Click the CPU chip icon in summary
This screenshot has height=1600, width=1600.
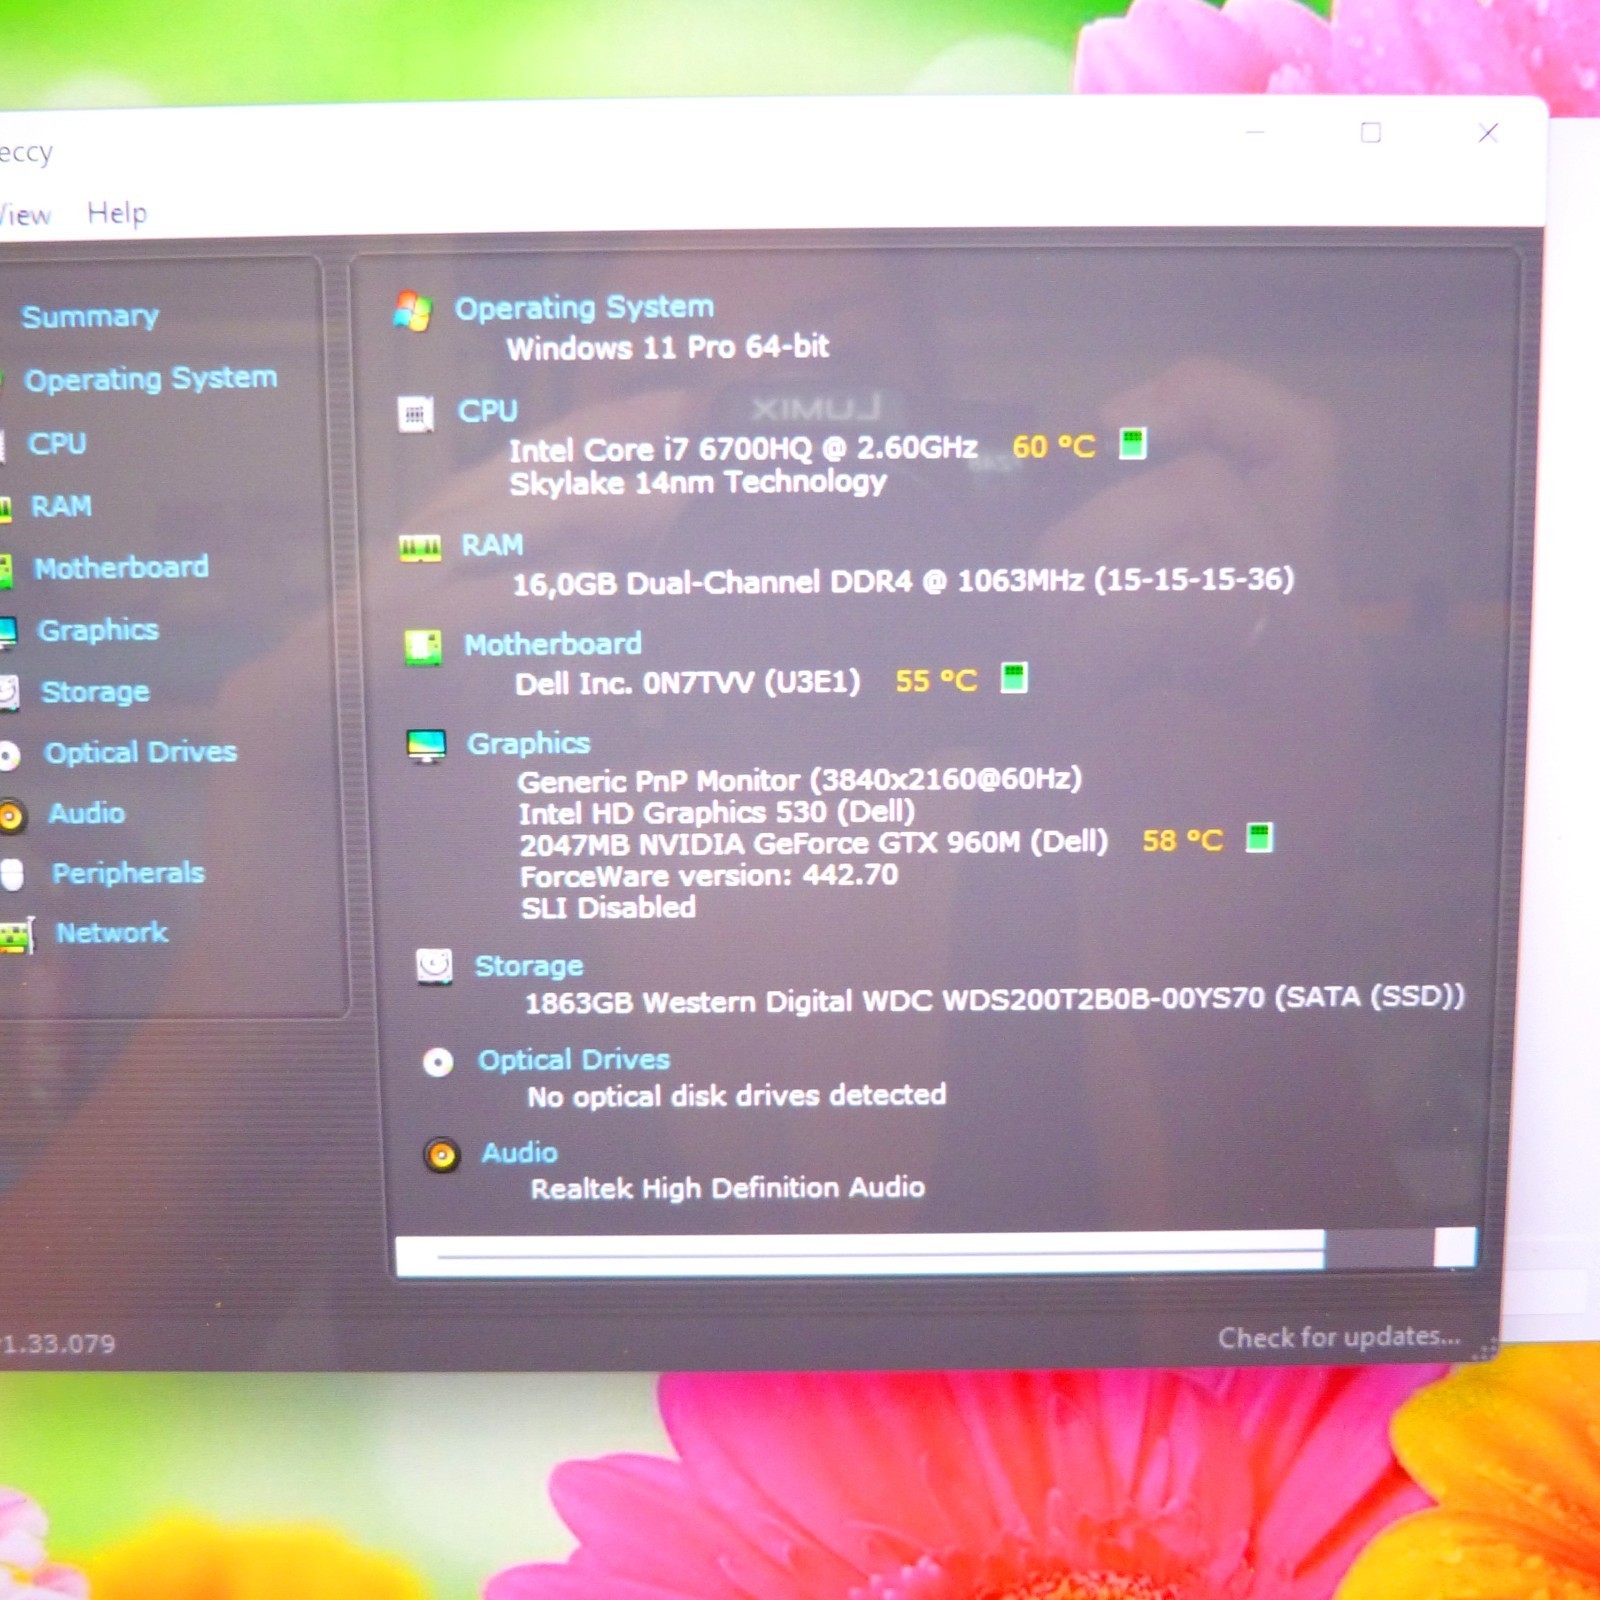click(x=416, y=413)
